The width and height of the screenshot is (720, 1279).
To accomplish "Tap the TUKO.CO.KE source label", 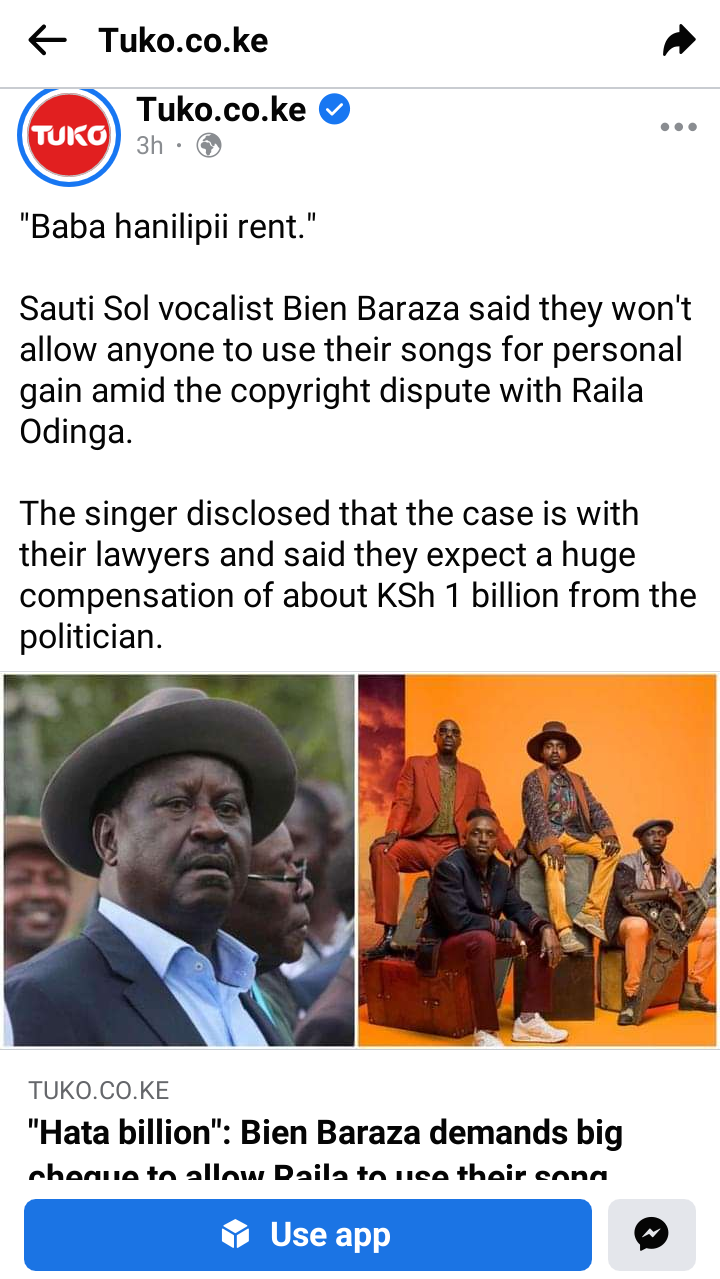I will point(99,1090).
